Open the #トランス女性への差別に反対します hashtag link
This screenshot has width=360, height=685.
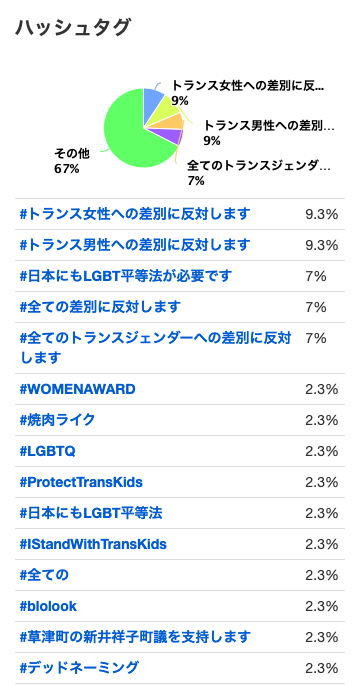point(135,214)
